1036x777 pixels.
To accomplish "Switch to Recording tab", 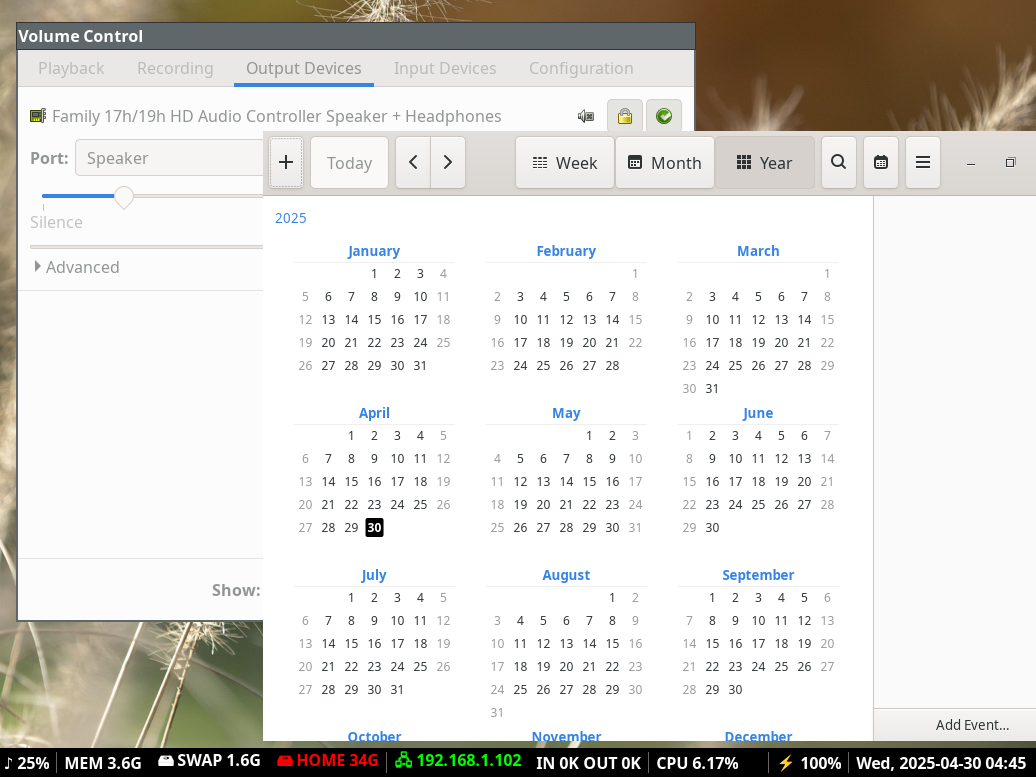I will (x=175, y=68).
